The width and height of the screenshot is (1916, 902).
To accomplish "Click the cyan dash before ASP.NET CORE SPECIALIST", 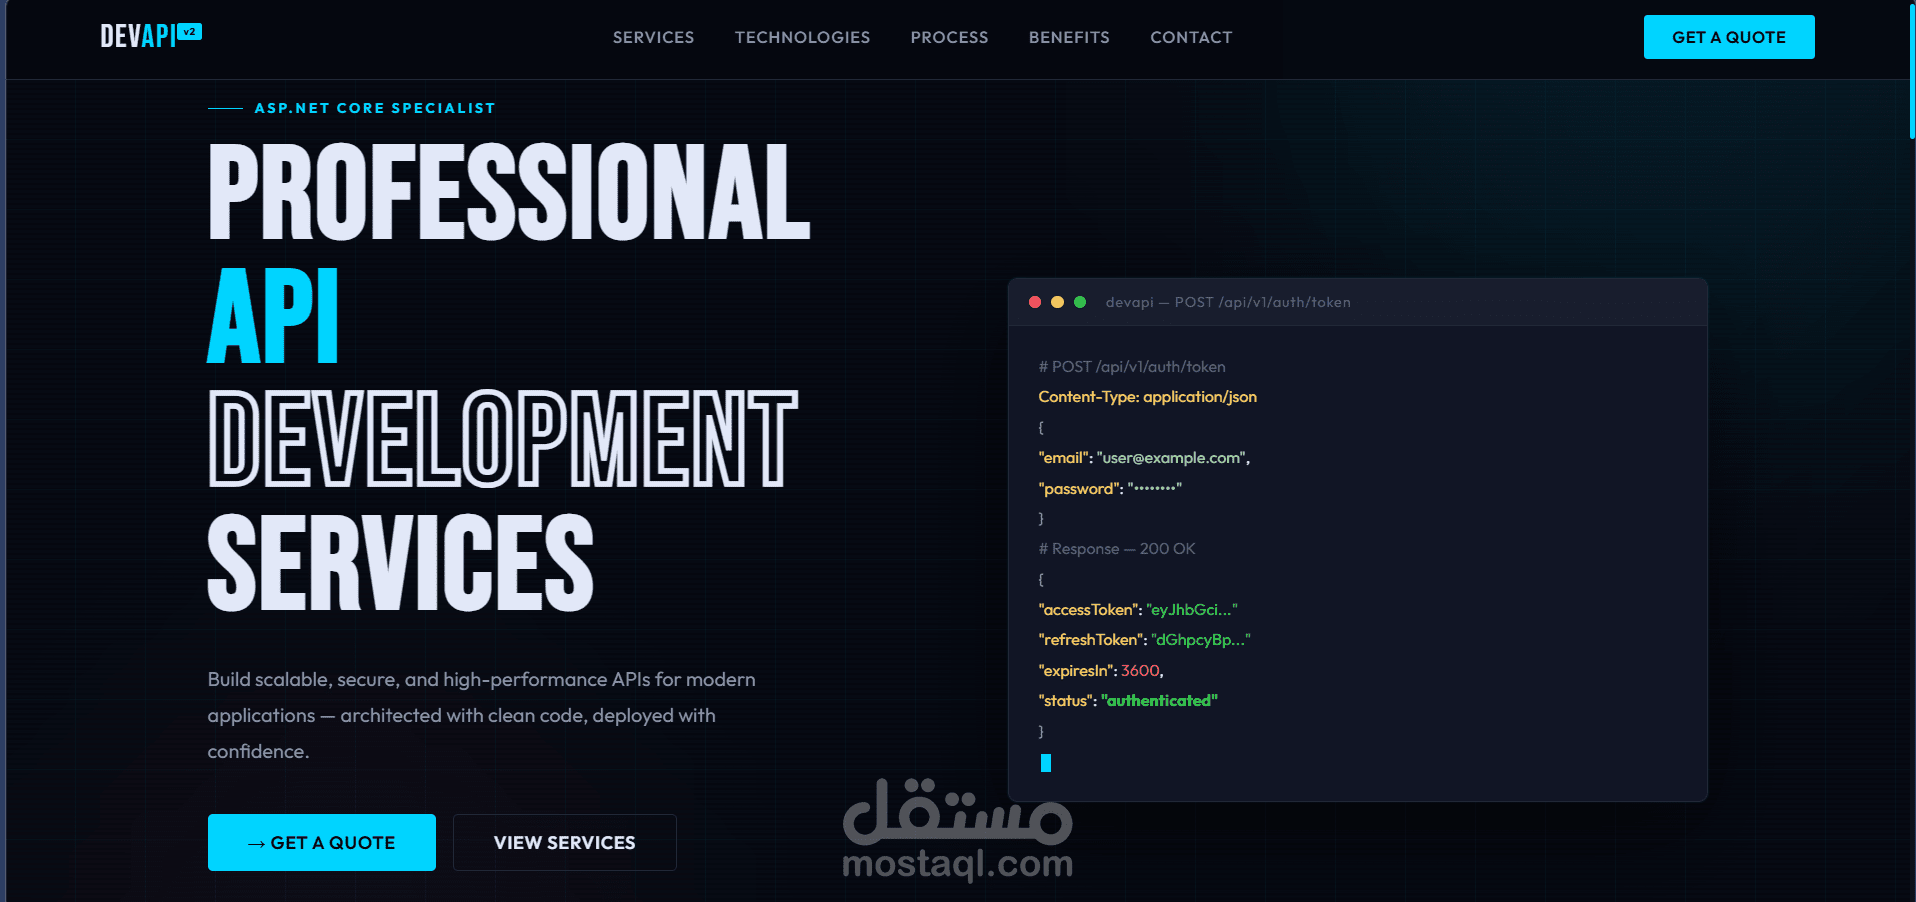I will (x=225, y=107).
